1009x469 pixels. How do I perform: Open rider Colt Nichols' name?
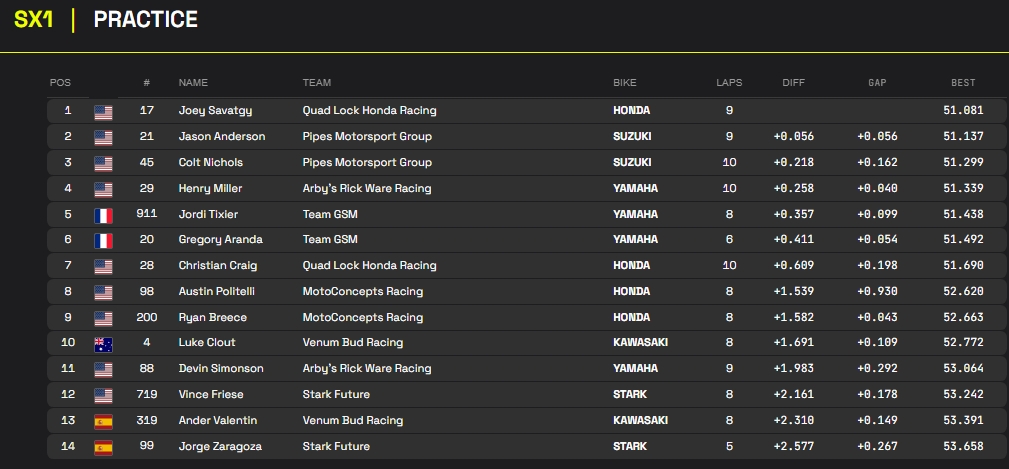pyautogui.click(x=210, y=163)
